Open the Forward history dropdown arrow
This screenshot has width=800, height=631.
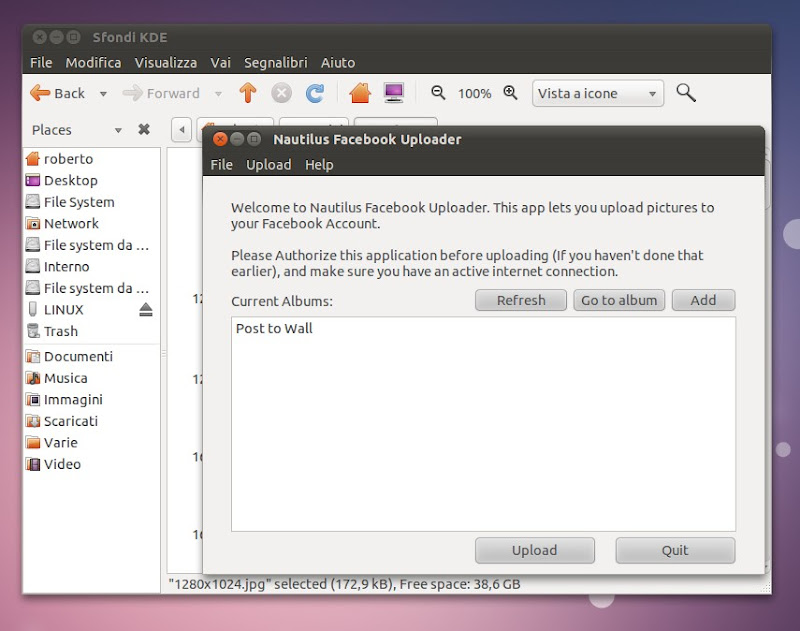point(218,94)
